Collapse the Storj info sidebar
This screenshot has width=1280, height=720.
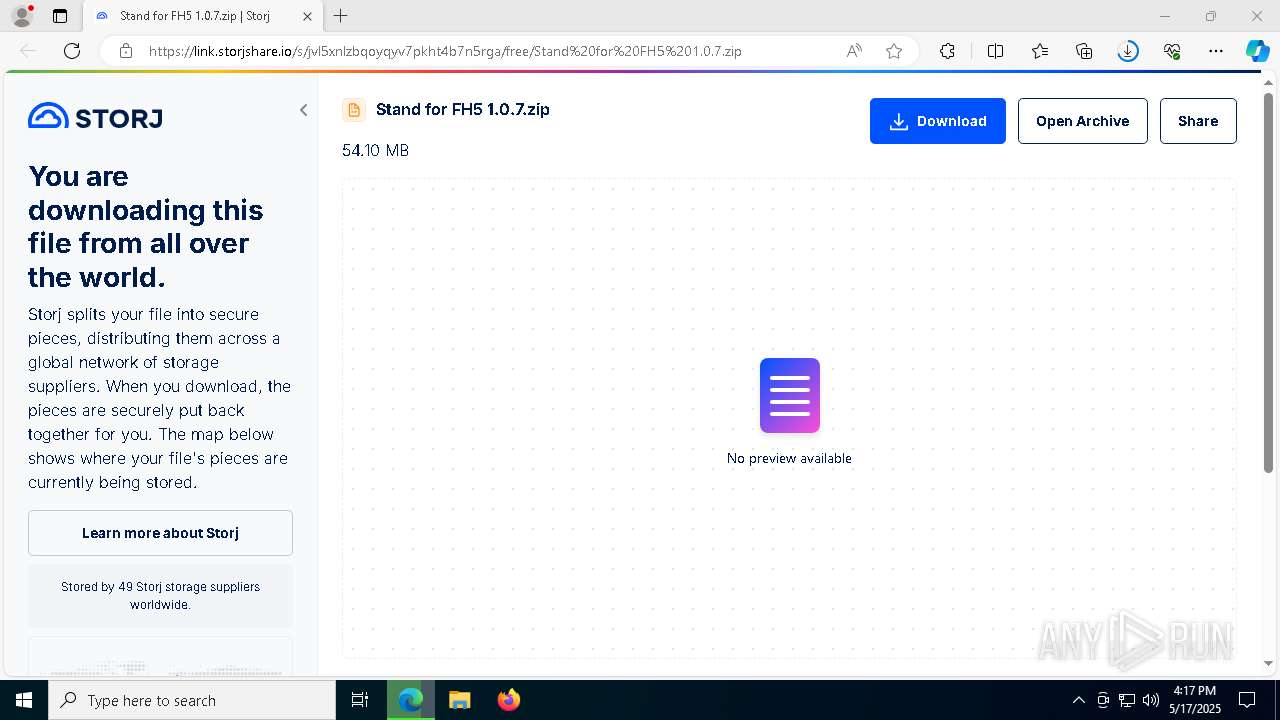tap(303, 110)
